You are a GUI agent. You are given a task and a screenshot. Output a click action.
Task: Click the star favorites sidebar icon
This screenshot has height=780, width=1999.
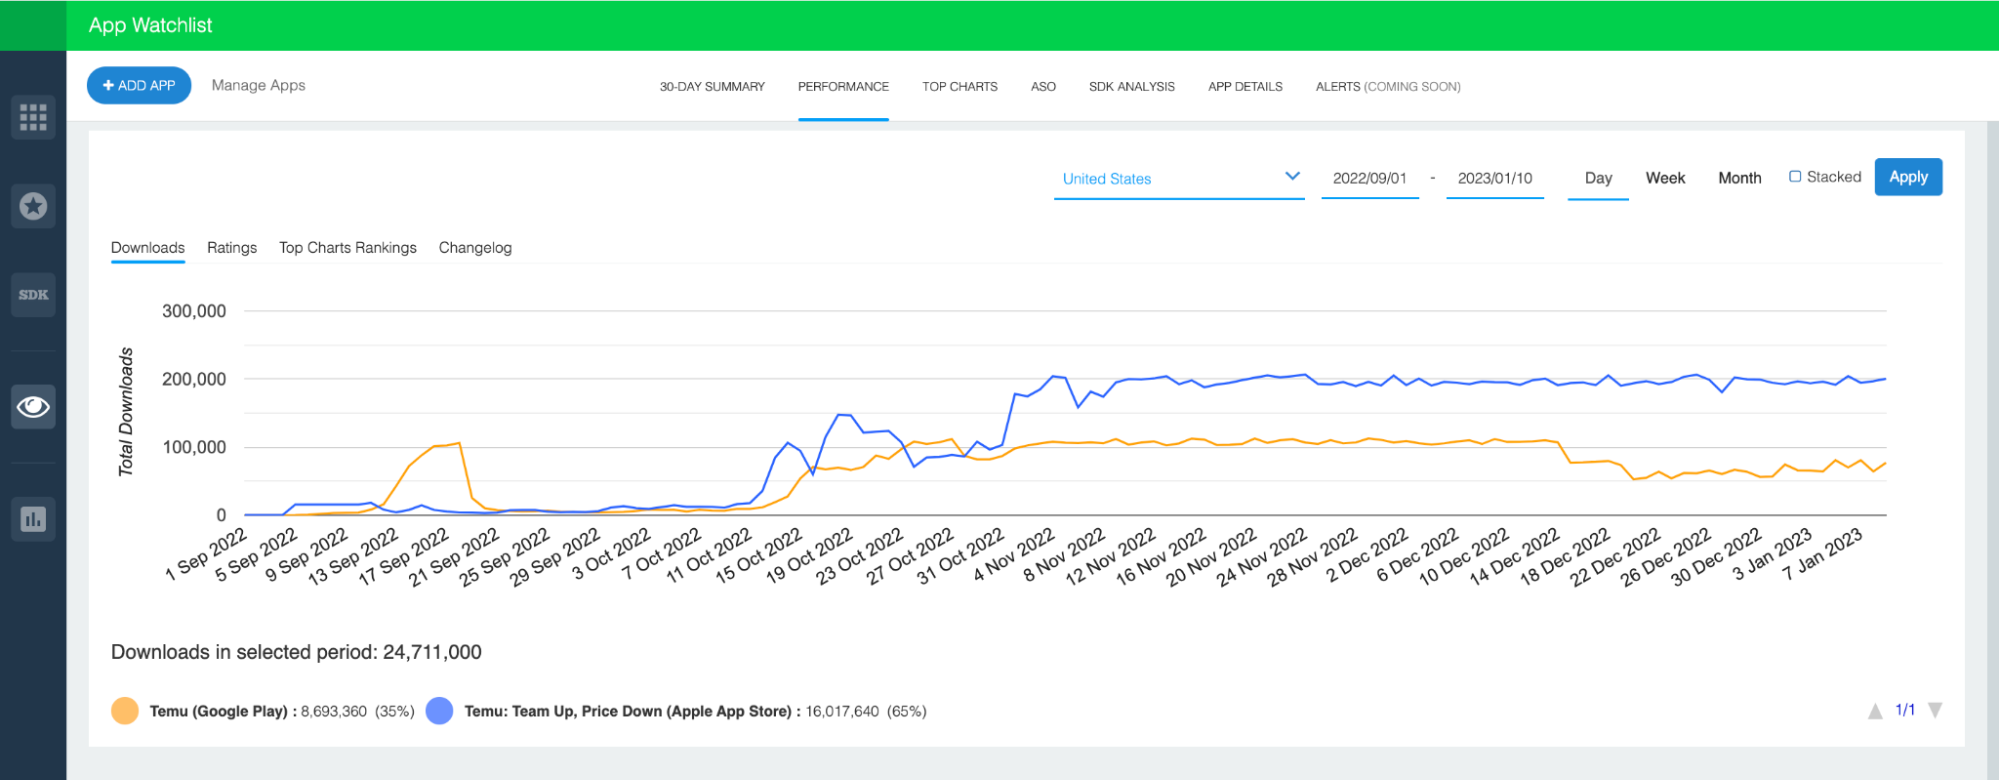(33, 206)
